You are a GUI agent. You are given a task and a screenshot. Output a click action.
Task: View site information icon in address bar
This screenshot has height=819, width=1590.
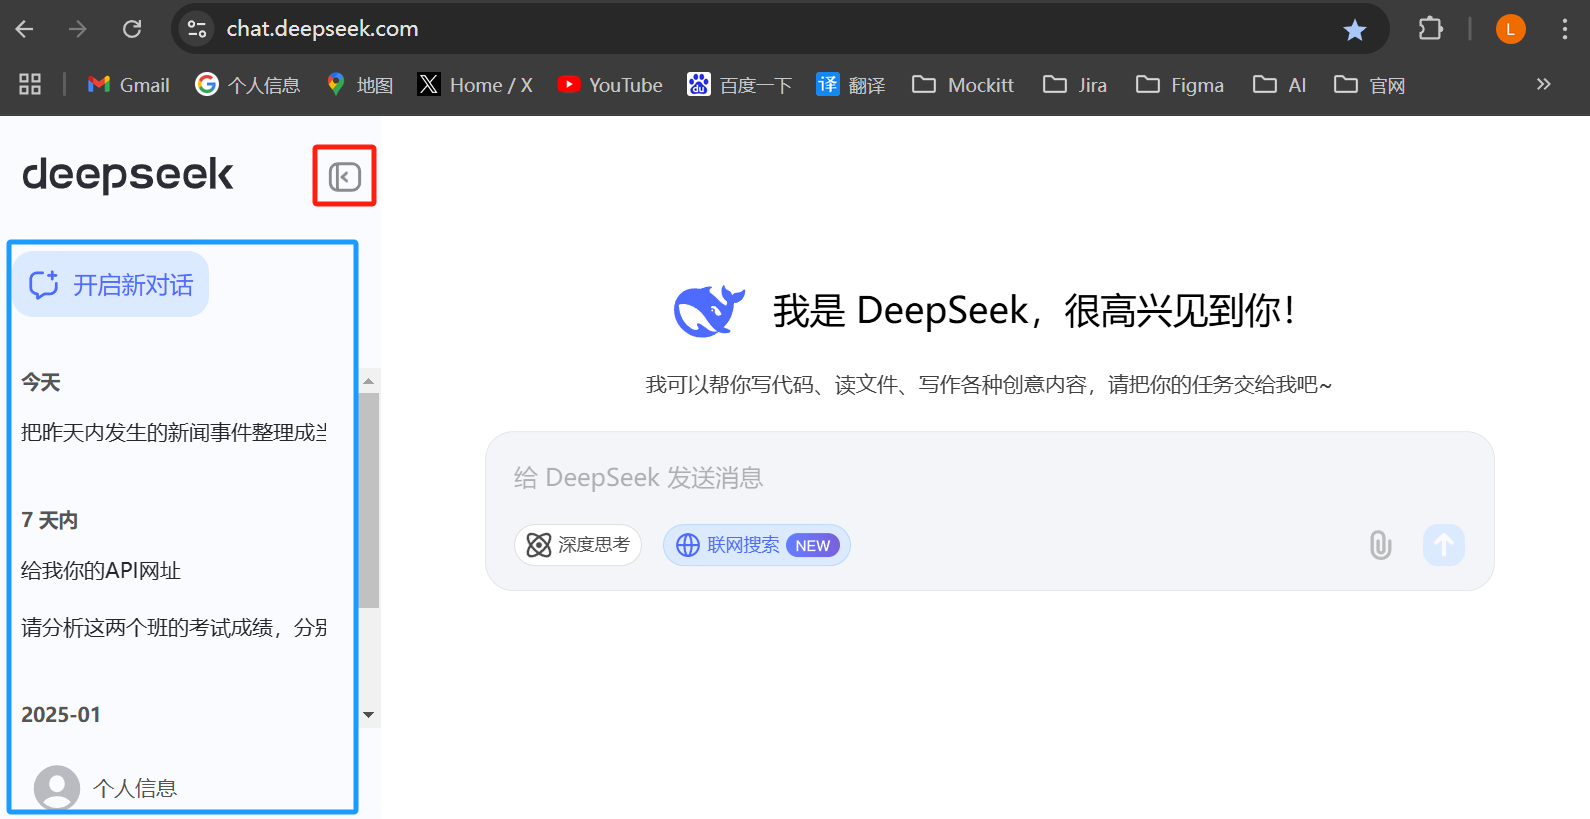198,29
